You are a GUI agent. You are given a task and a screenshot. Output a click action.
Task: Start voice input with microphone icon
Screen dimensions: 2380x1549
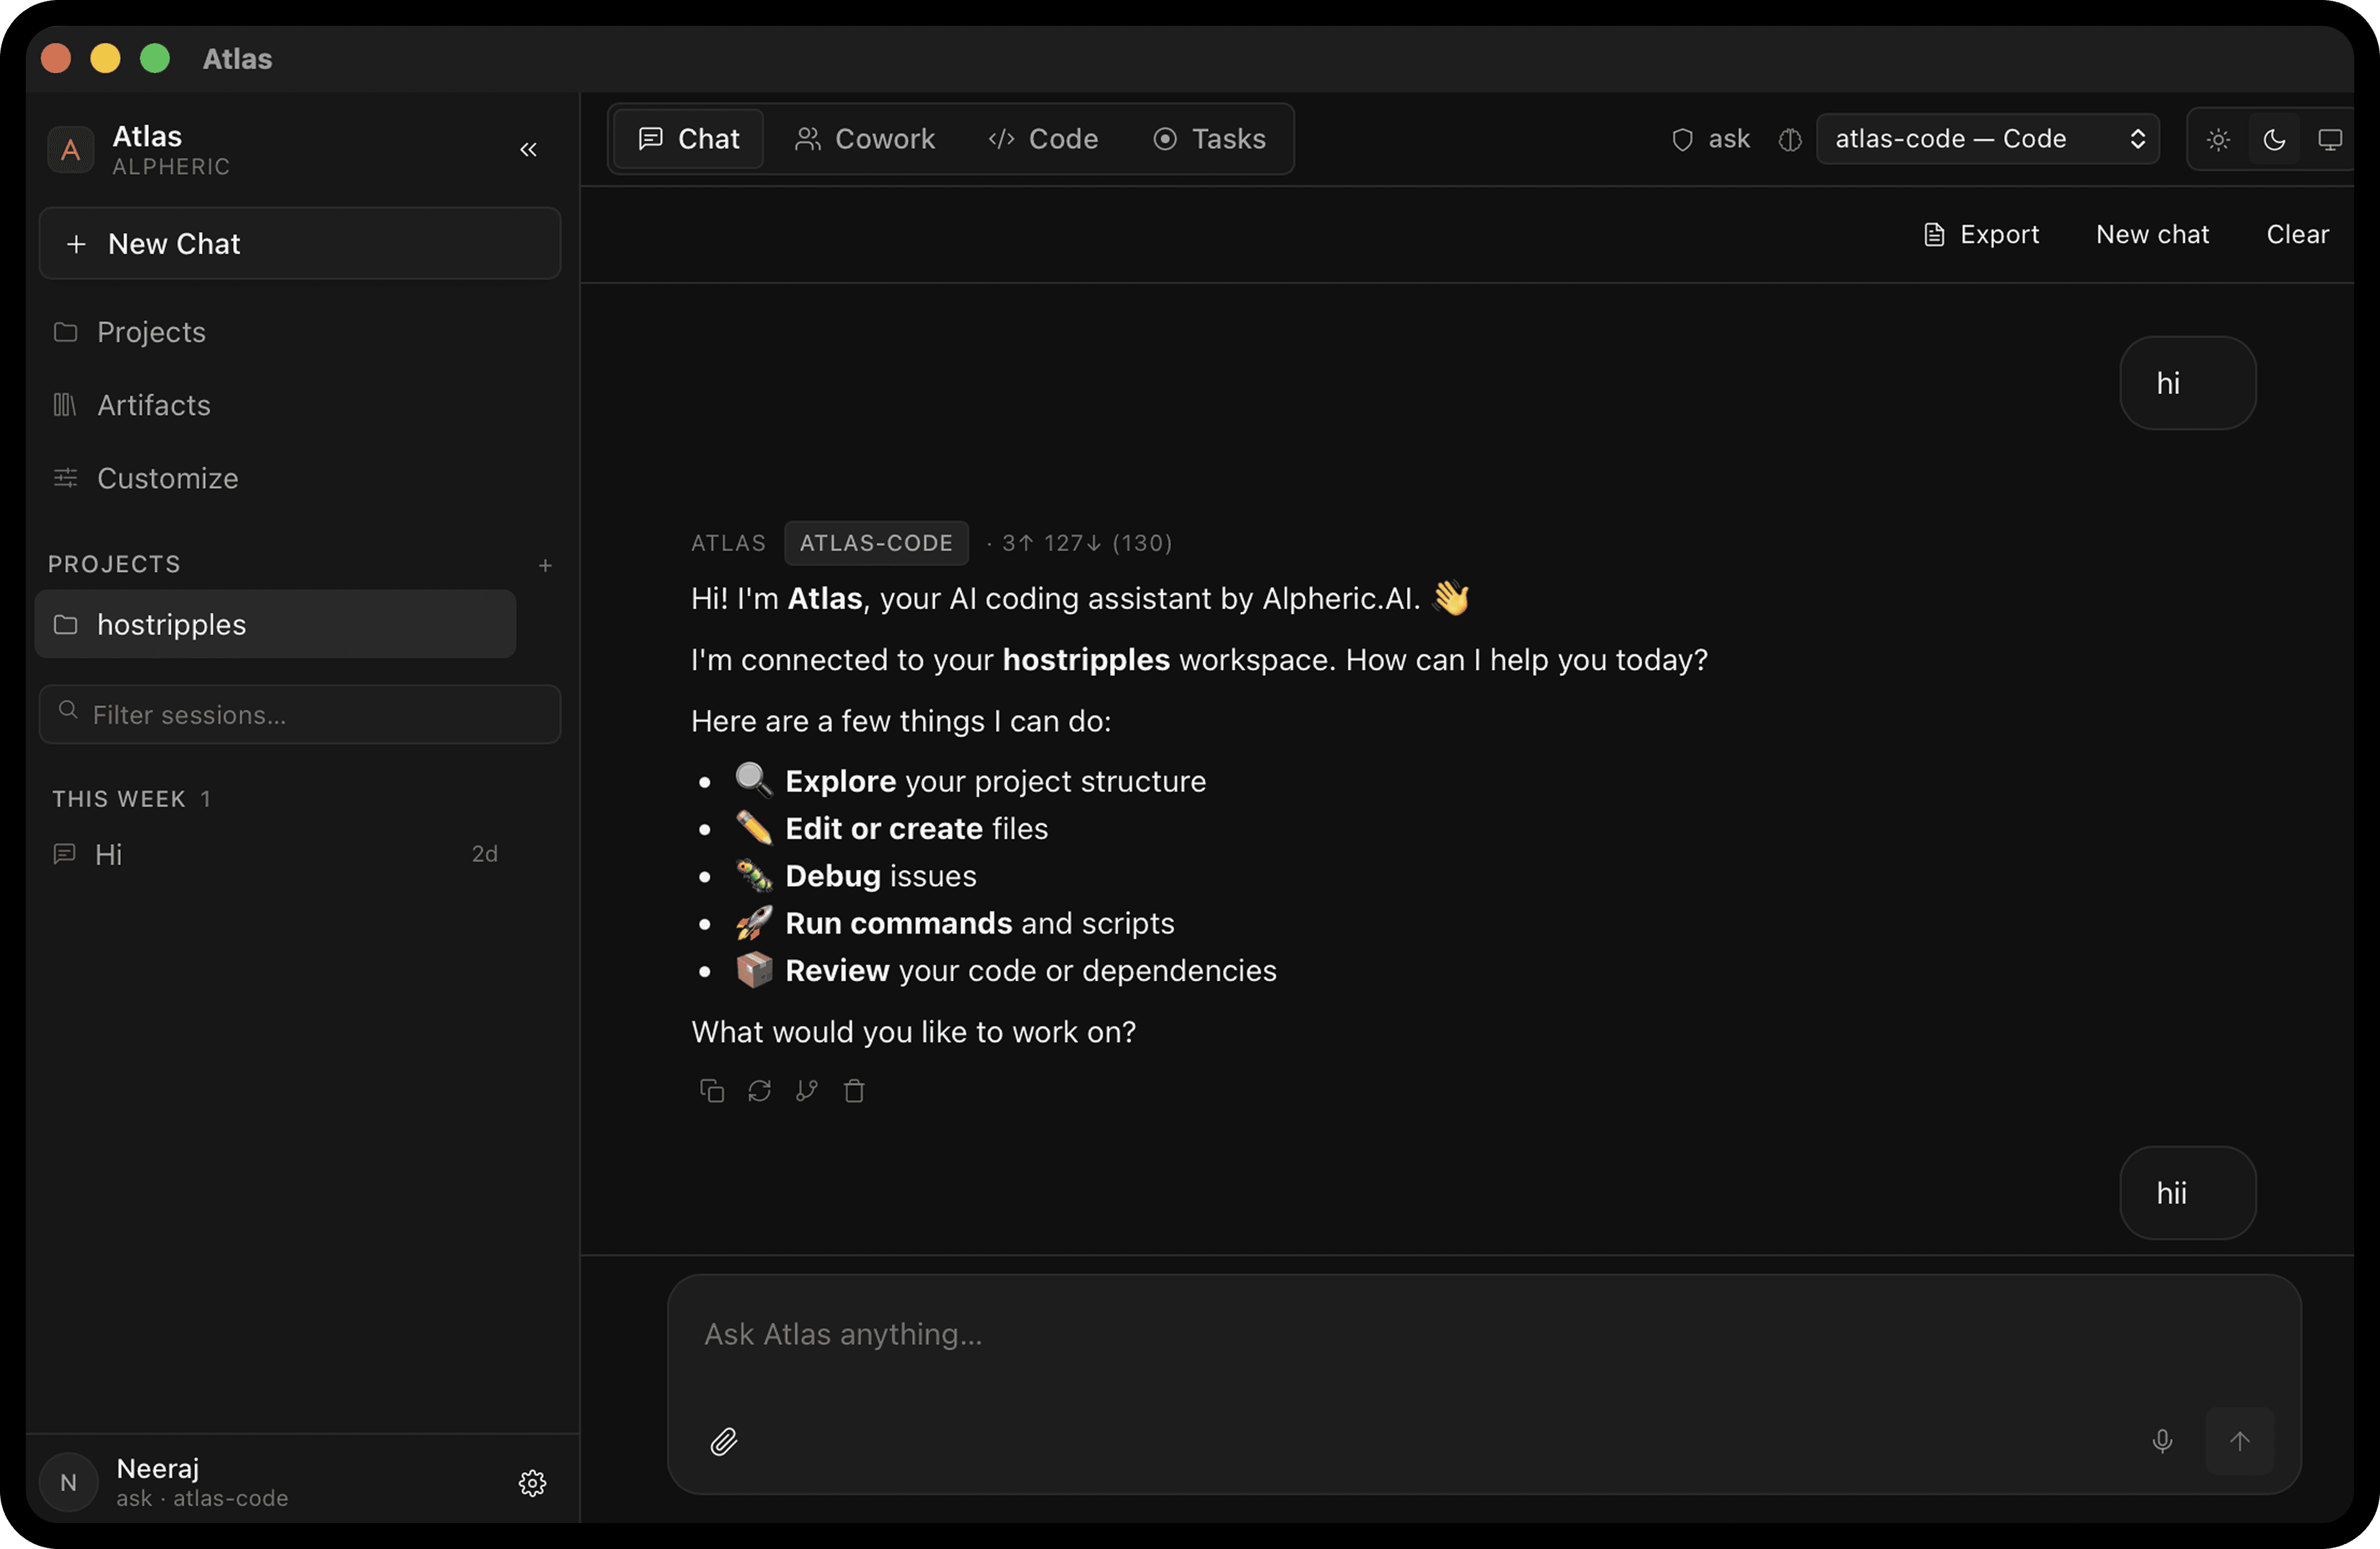[x=2162, y=1441]
